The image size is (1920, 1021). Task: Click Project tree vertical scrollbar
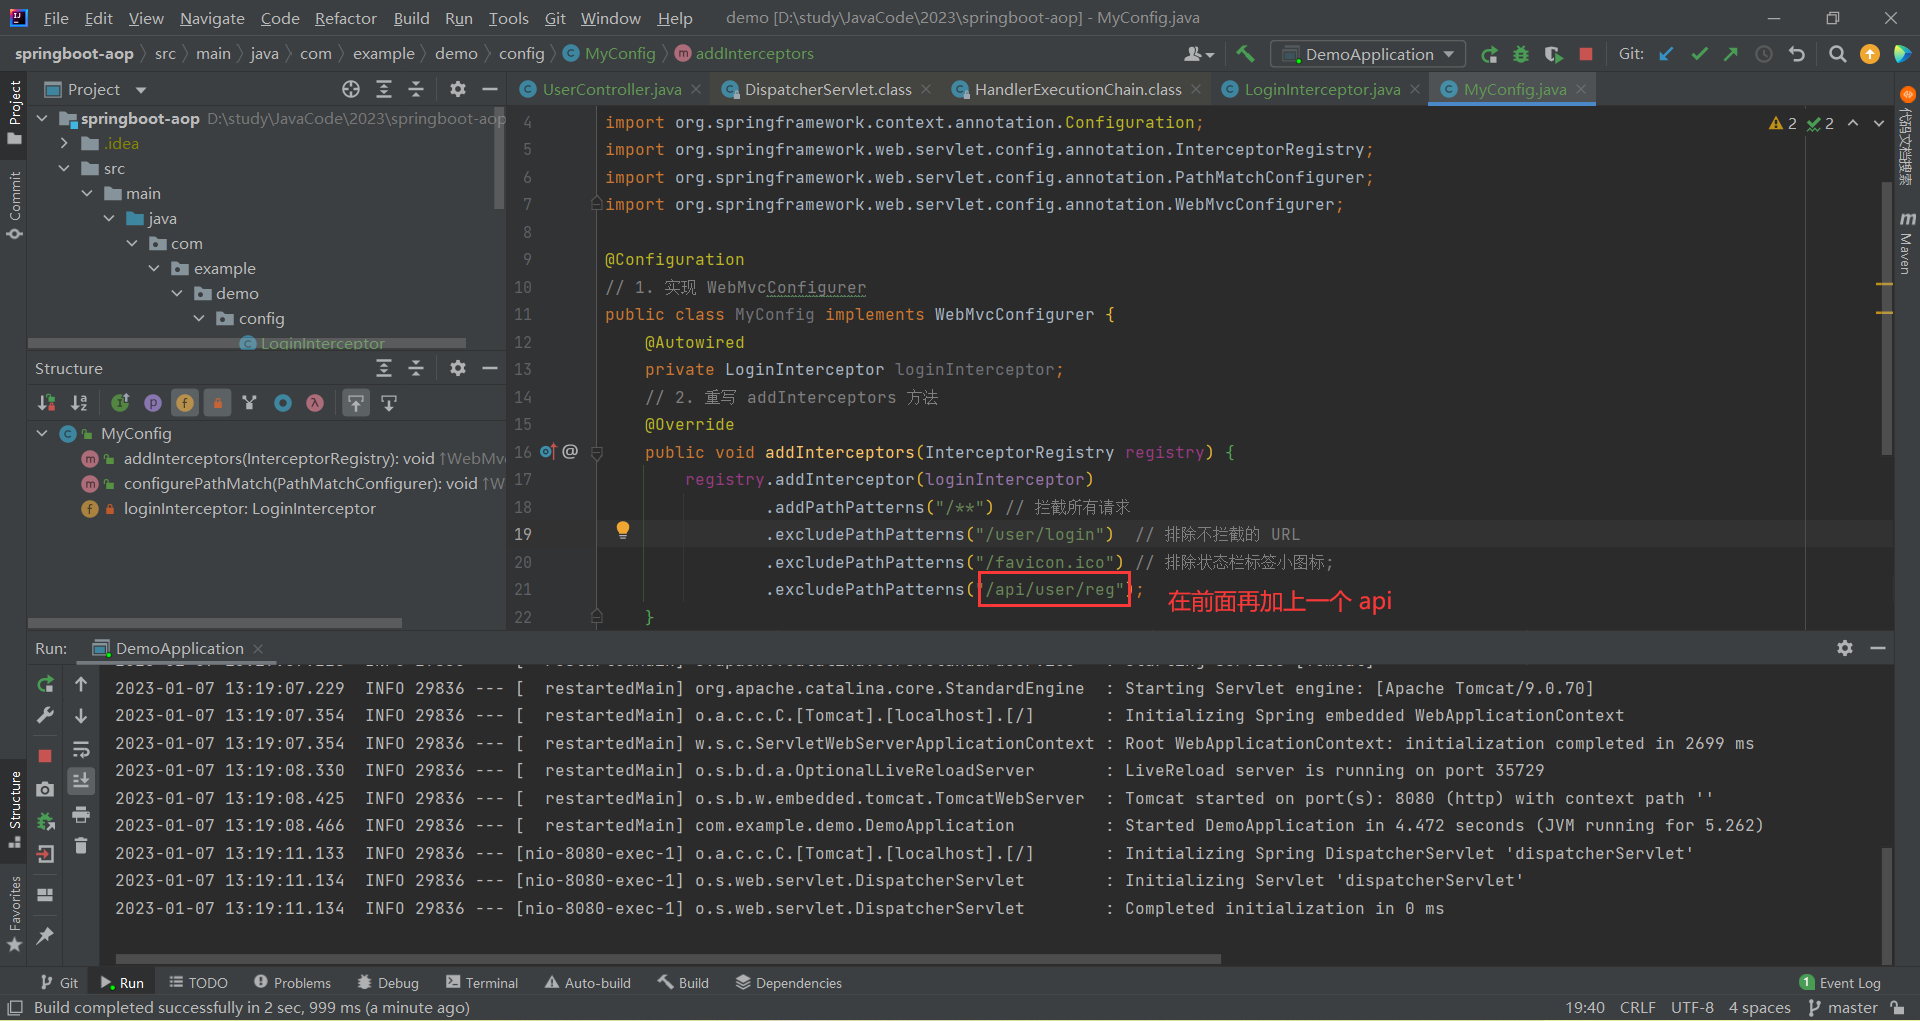(x=499, y=159)
